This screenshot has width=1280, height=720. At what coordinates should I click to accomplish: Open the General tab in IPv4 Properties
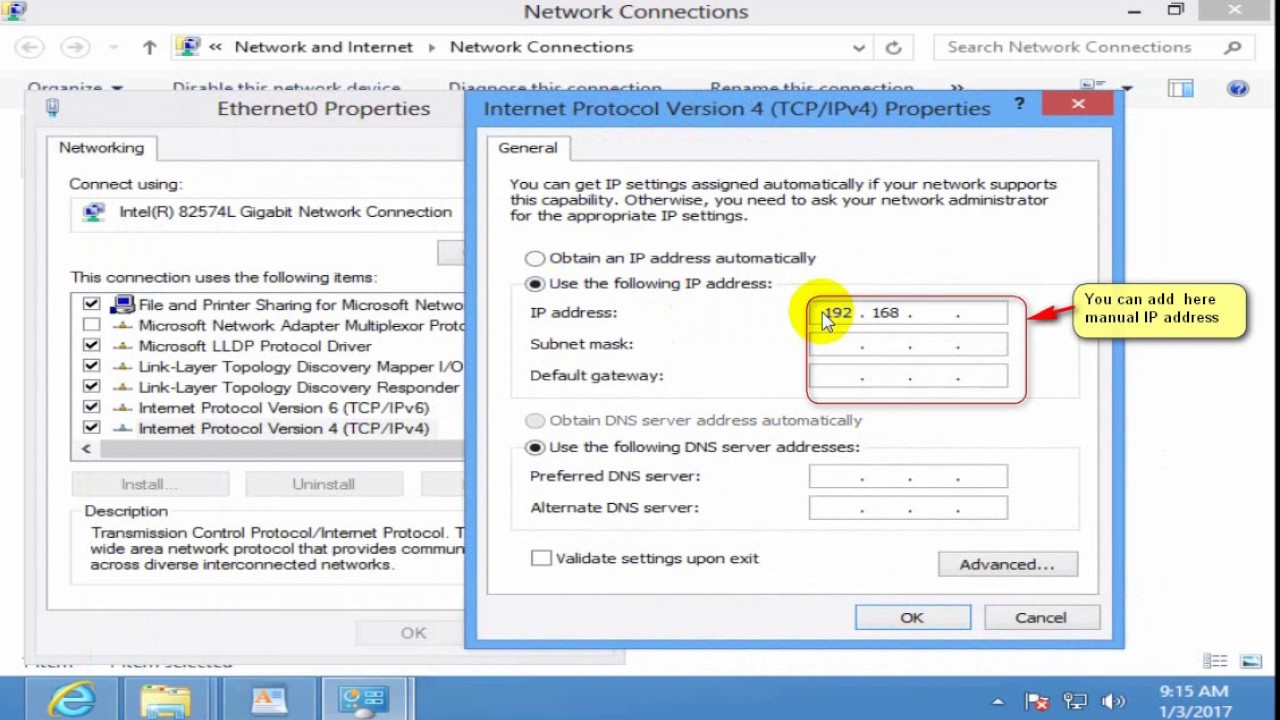[527, 148]
